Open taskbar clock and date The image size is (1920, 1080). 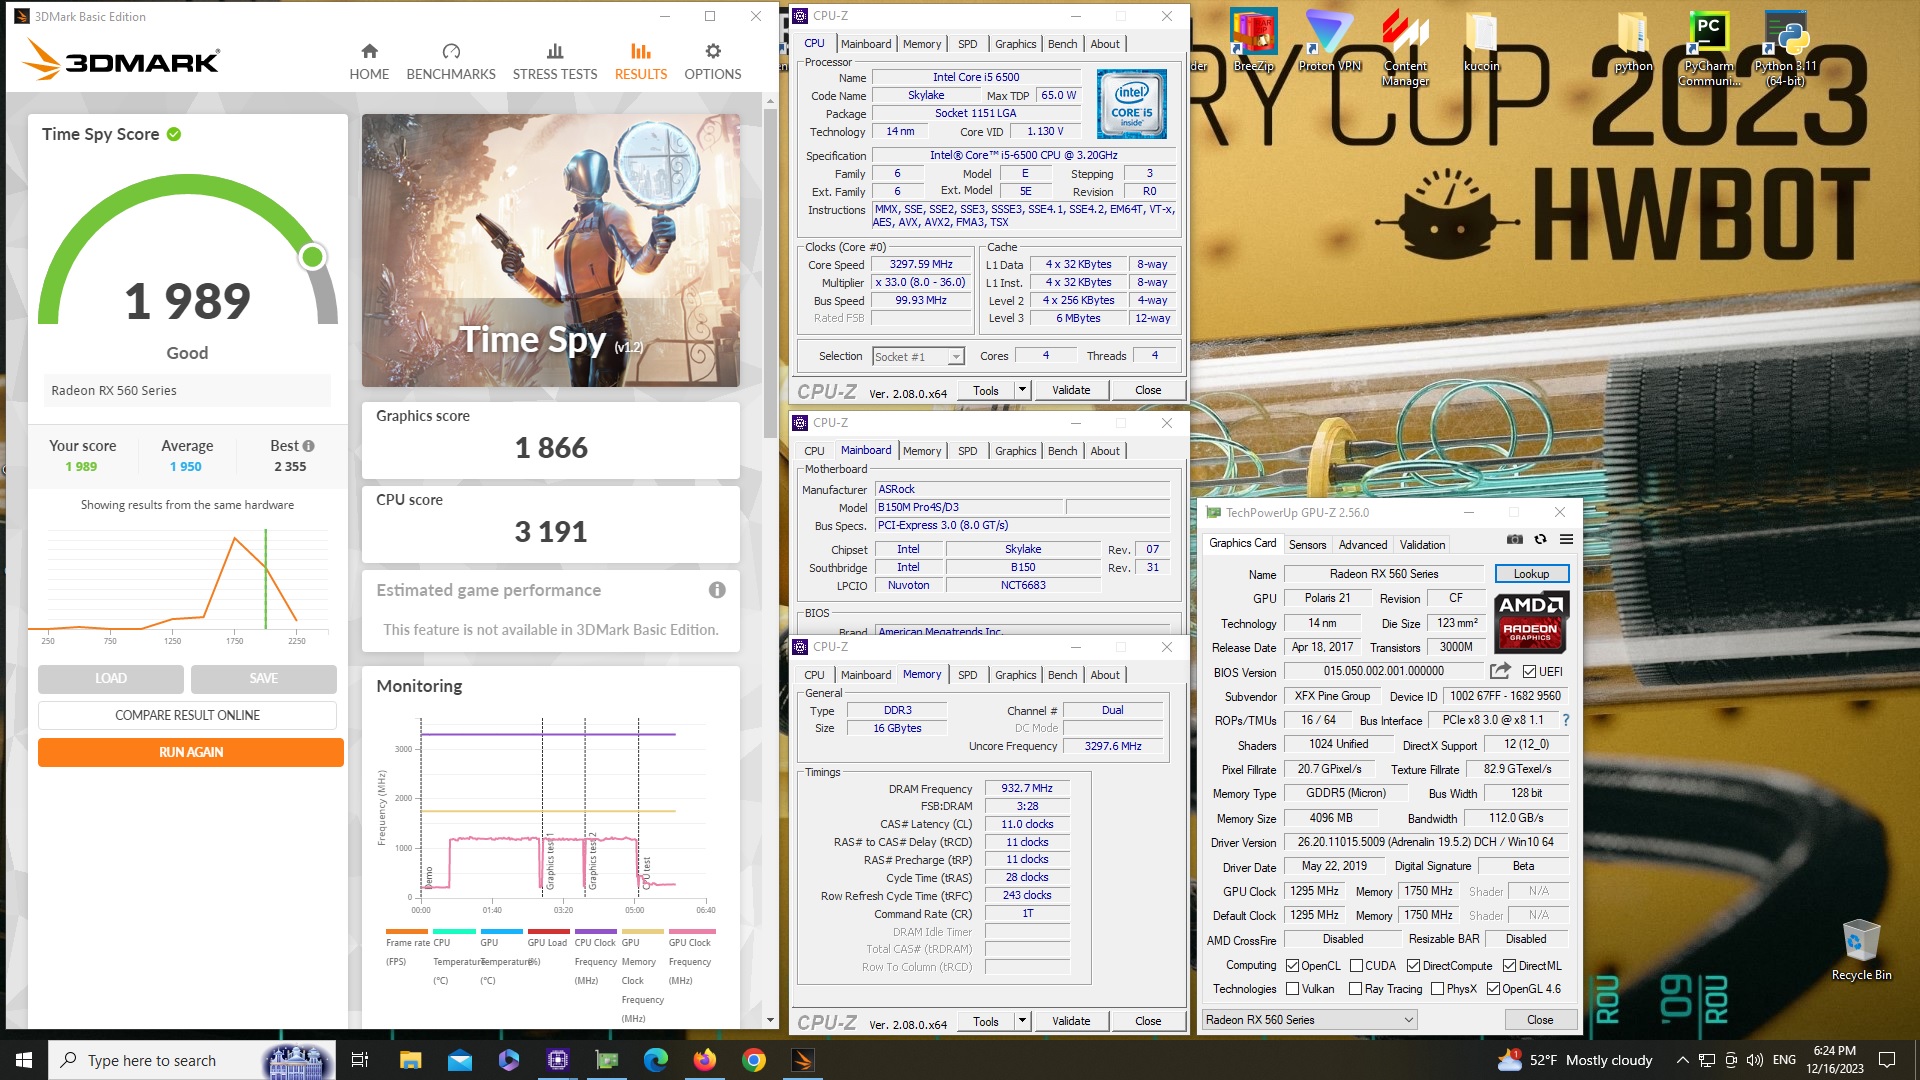[1834, 1060]
